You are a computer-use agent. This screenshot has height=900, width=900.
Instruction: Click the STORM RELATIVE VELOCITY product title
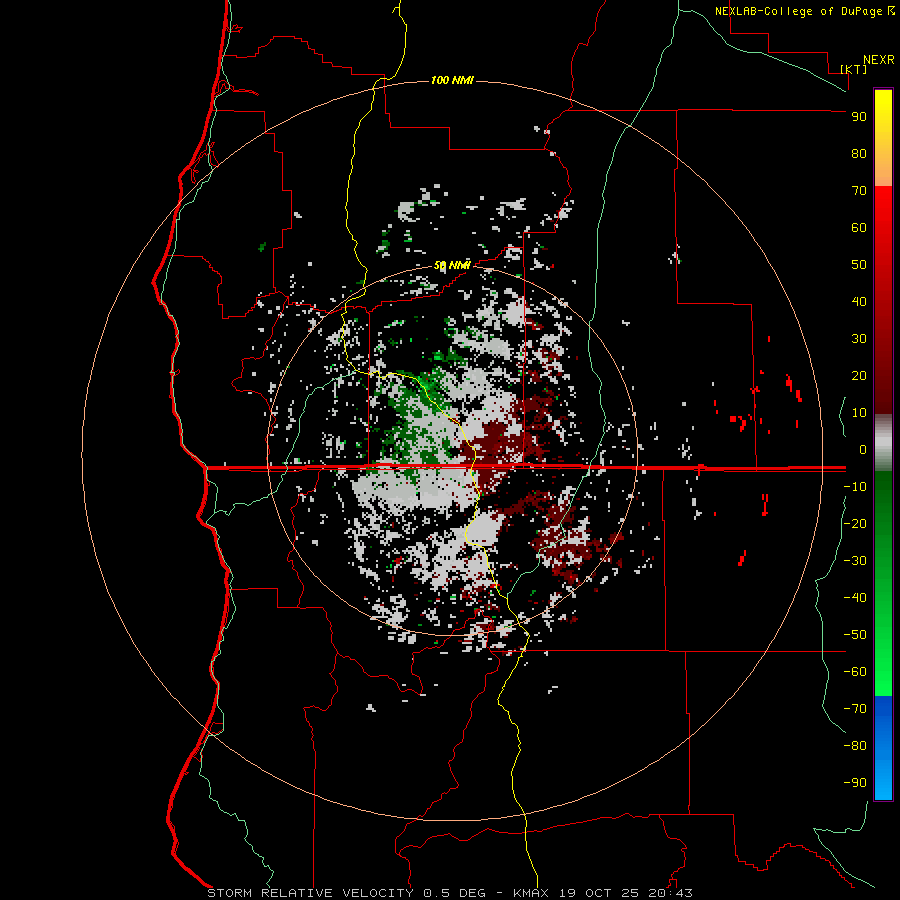coord(310,893)
